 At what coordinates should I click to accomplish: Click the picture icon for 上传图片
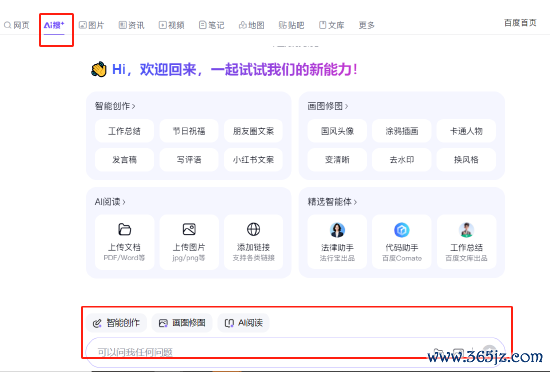coord(189,229)
